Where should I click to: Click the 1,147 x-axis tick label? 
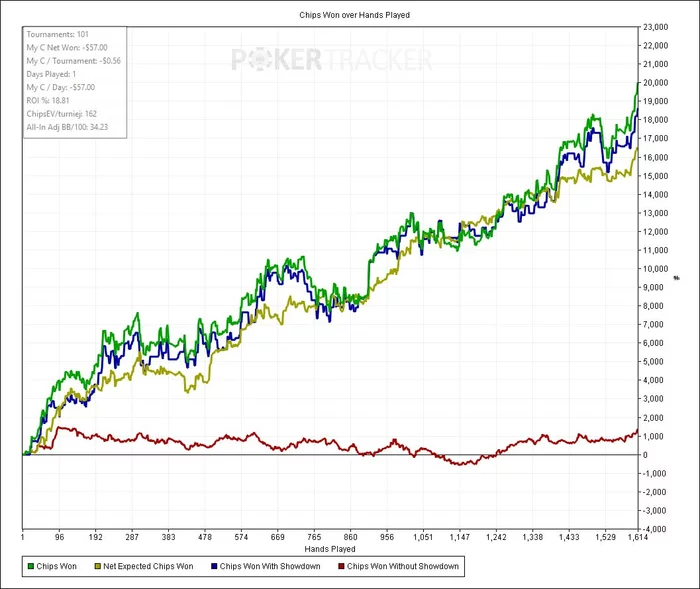[x=460, y=537]
